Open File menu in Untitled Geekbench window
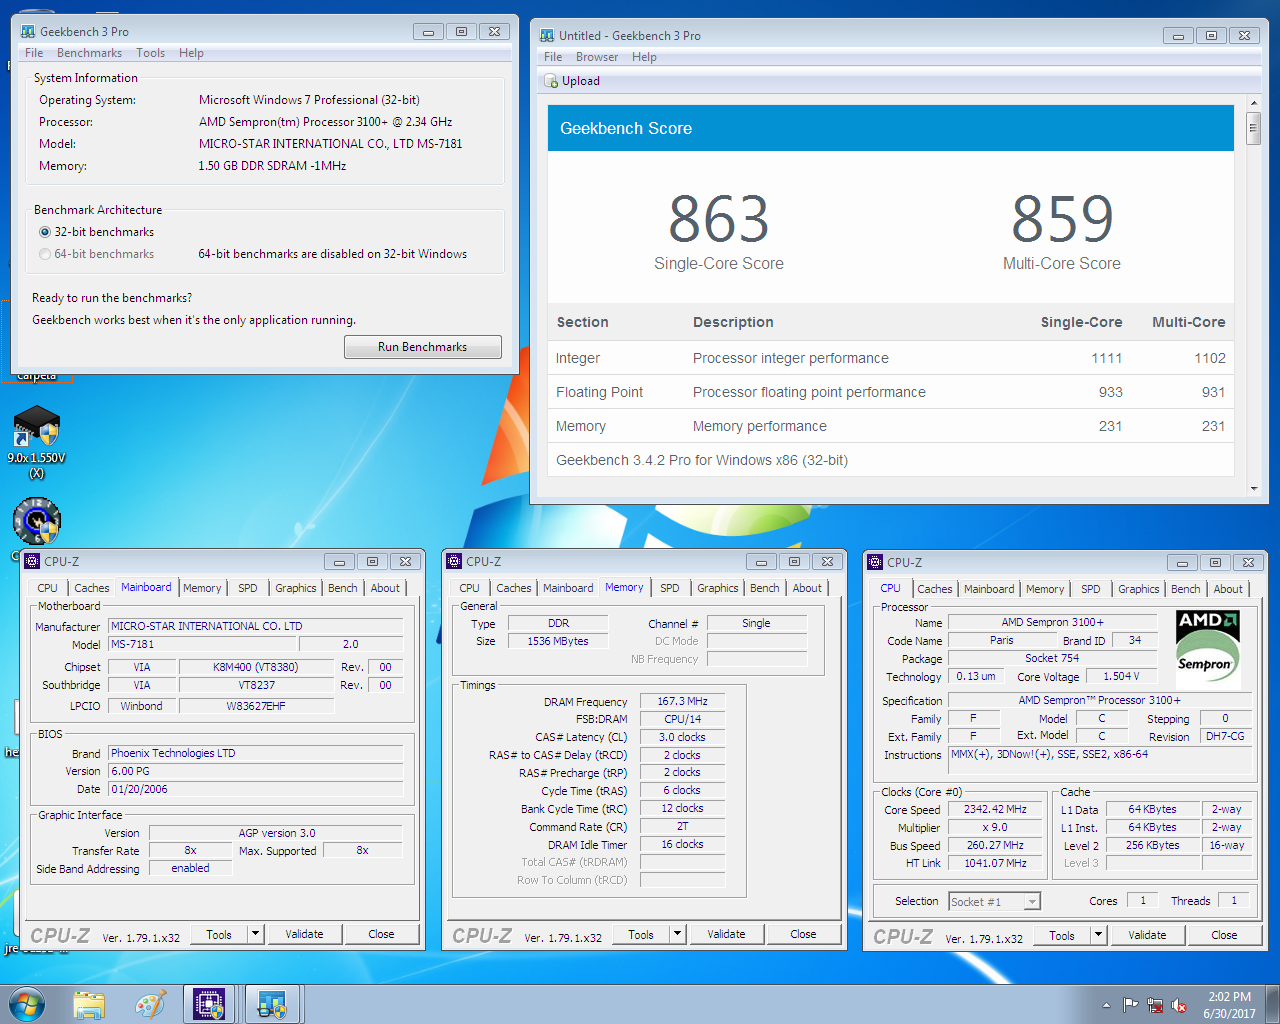Image resolution: width=1280 pixels, height=1024 pixels. click(x=552, y=57)
